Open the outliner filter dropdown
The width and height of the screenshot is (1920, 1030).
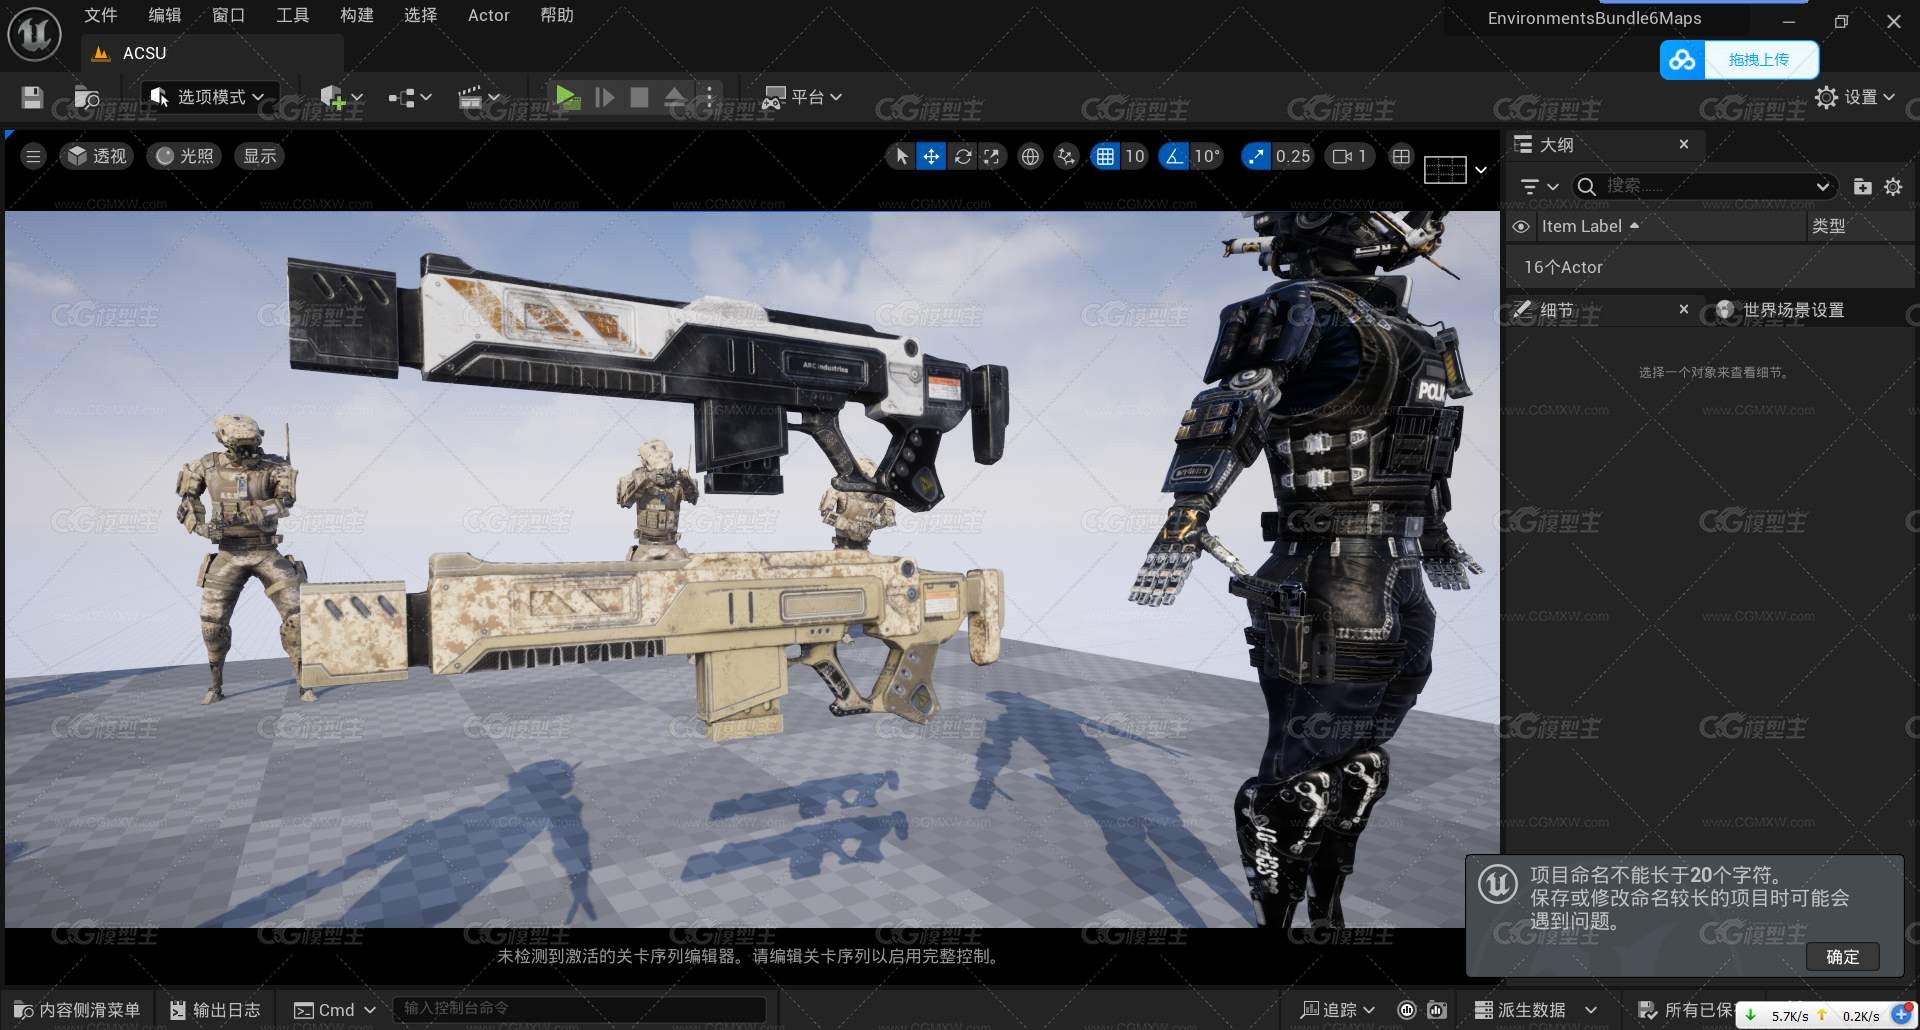1539,186
